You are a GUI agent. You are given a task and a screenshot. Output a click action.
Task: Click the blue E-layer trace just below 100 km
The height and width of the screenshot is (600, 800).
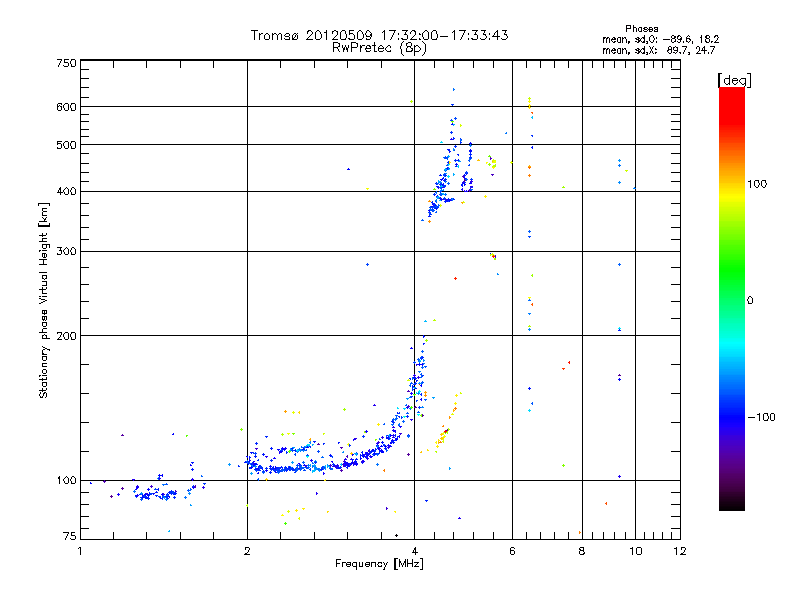tap(156, 494)
